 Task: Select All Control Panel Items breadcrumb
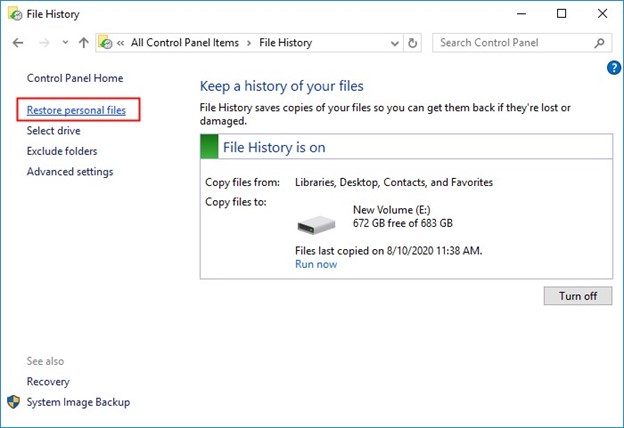pos(187,43)
